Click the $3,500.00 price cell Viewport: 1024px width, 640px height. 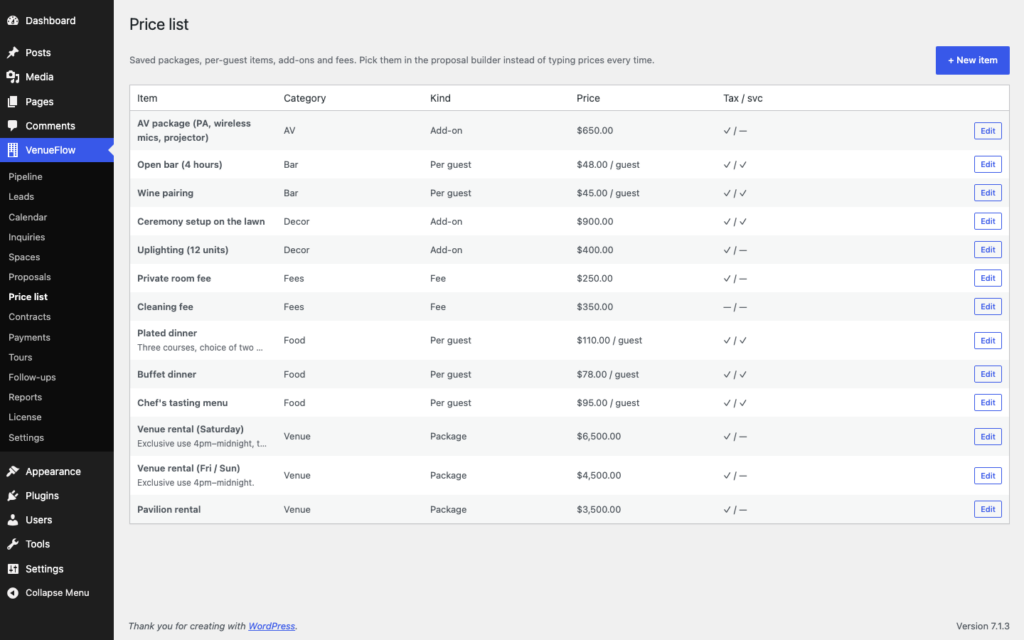pos(599,509)
